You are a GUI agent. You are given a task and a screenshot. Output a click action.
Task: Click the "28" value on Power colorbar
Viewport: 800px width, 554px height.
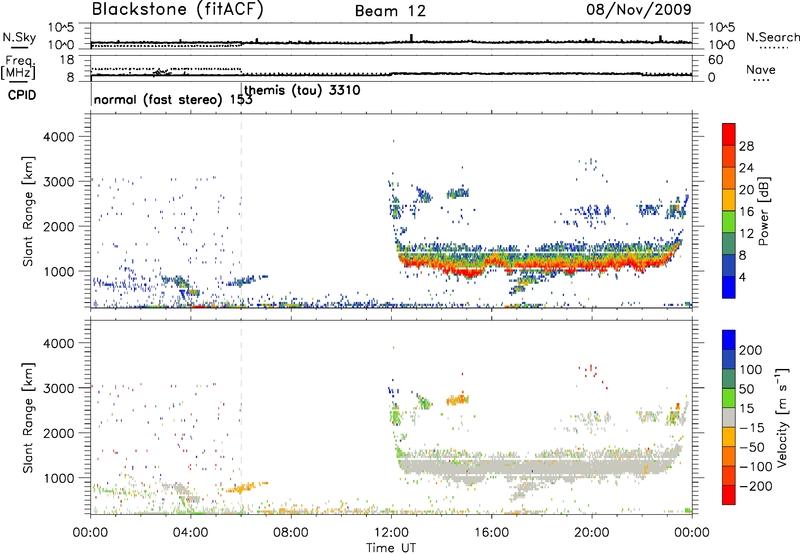746,146
